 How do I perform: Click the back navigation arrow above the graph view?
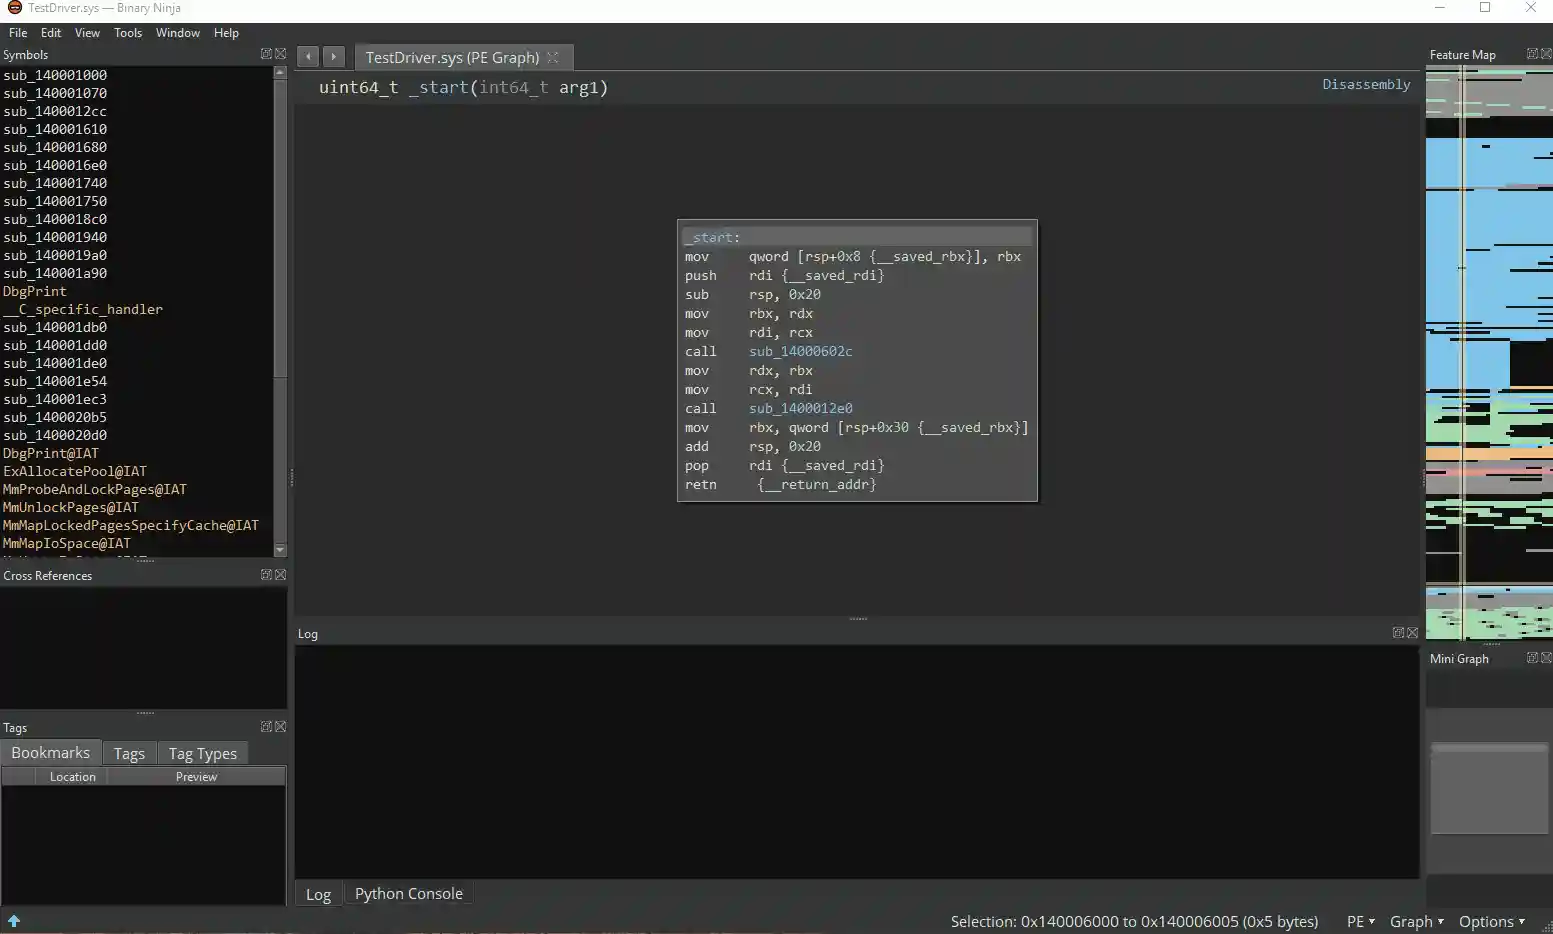[307, 56]
